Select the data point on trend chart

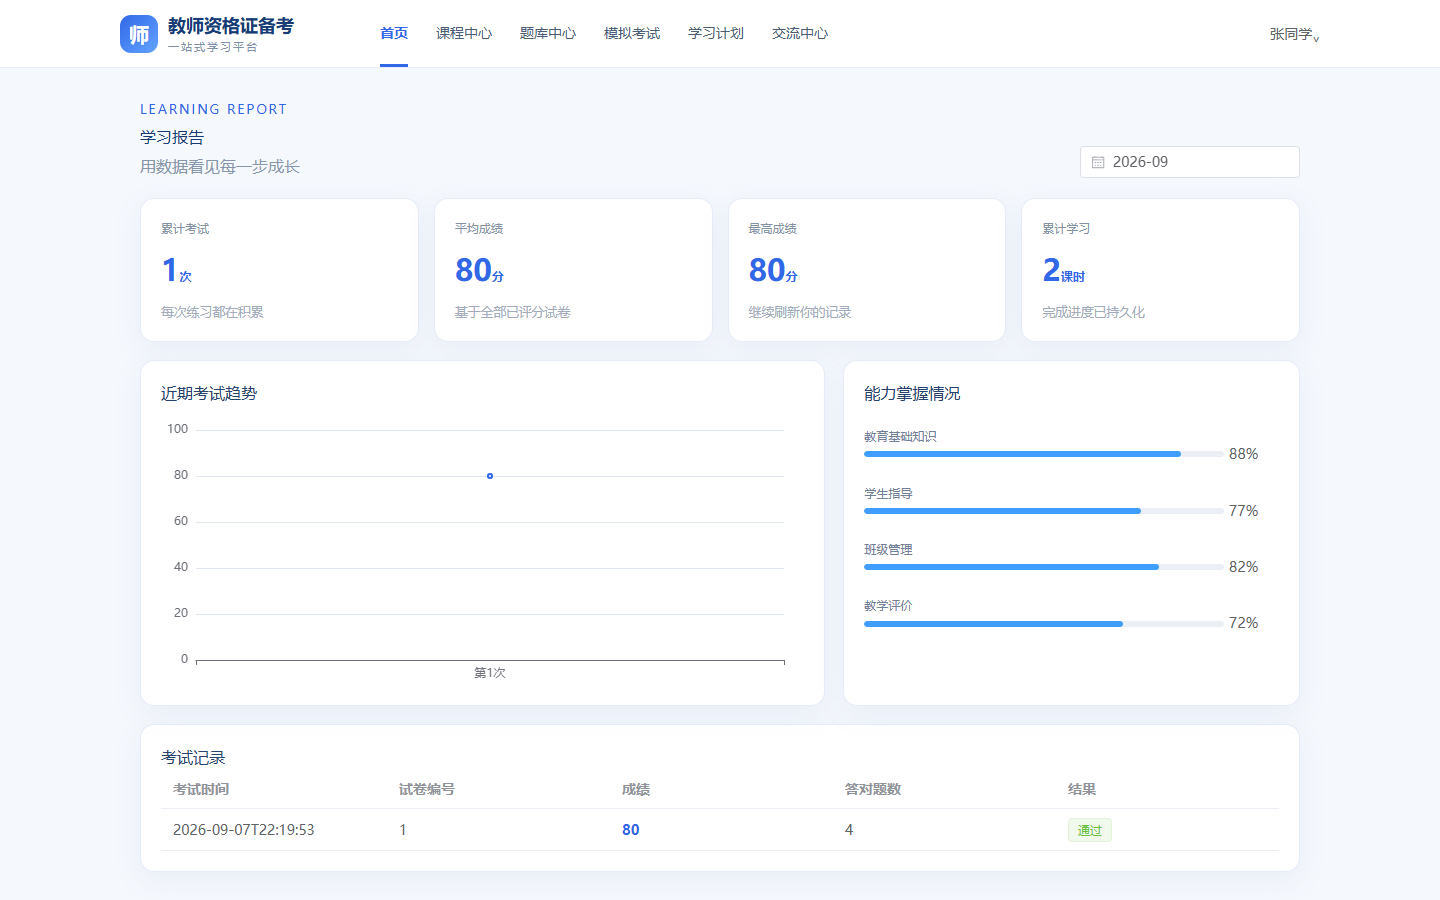[490, 476]
